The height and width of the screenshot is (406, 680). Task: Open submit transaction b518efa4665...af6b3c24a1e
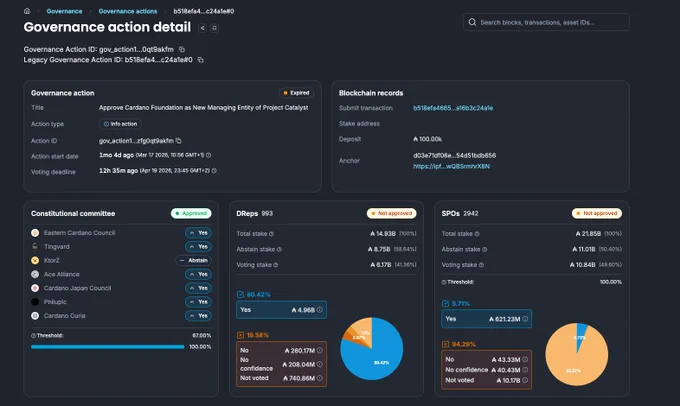pos(453,108)
